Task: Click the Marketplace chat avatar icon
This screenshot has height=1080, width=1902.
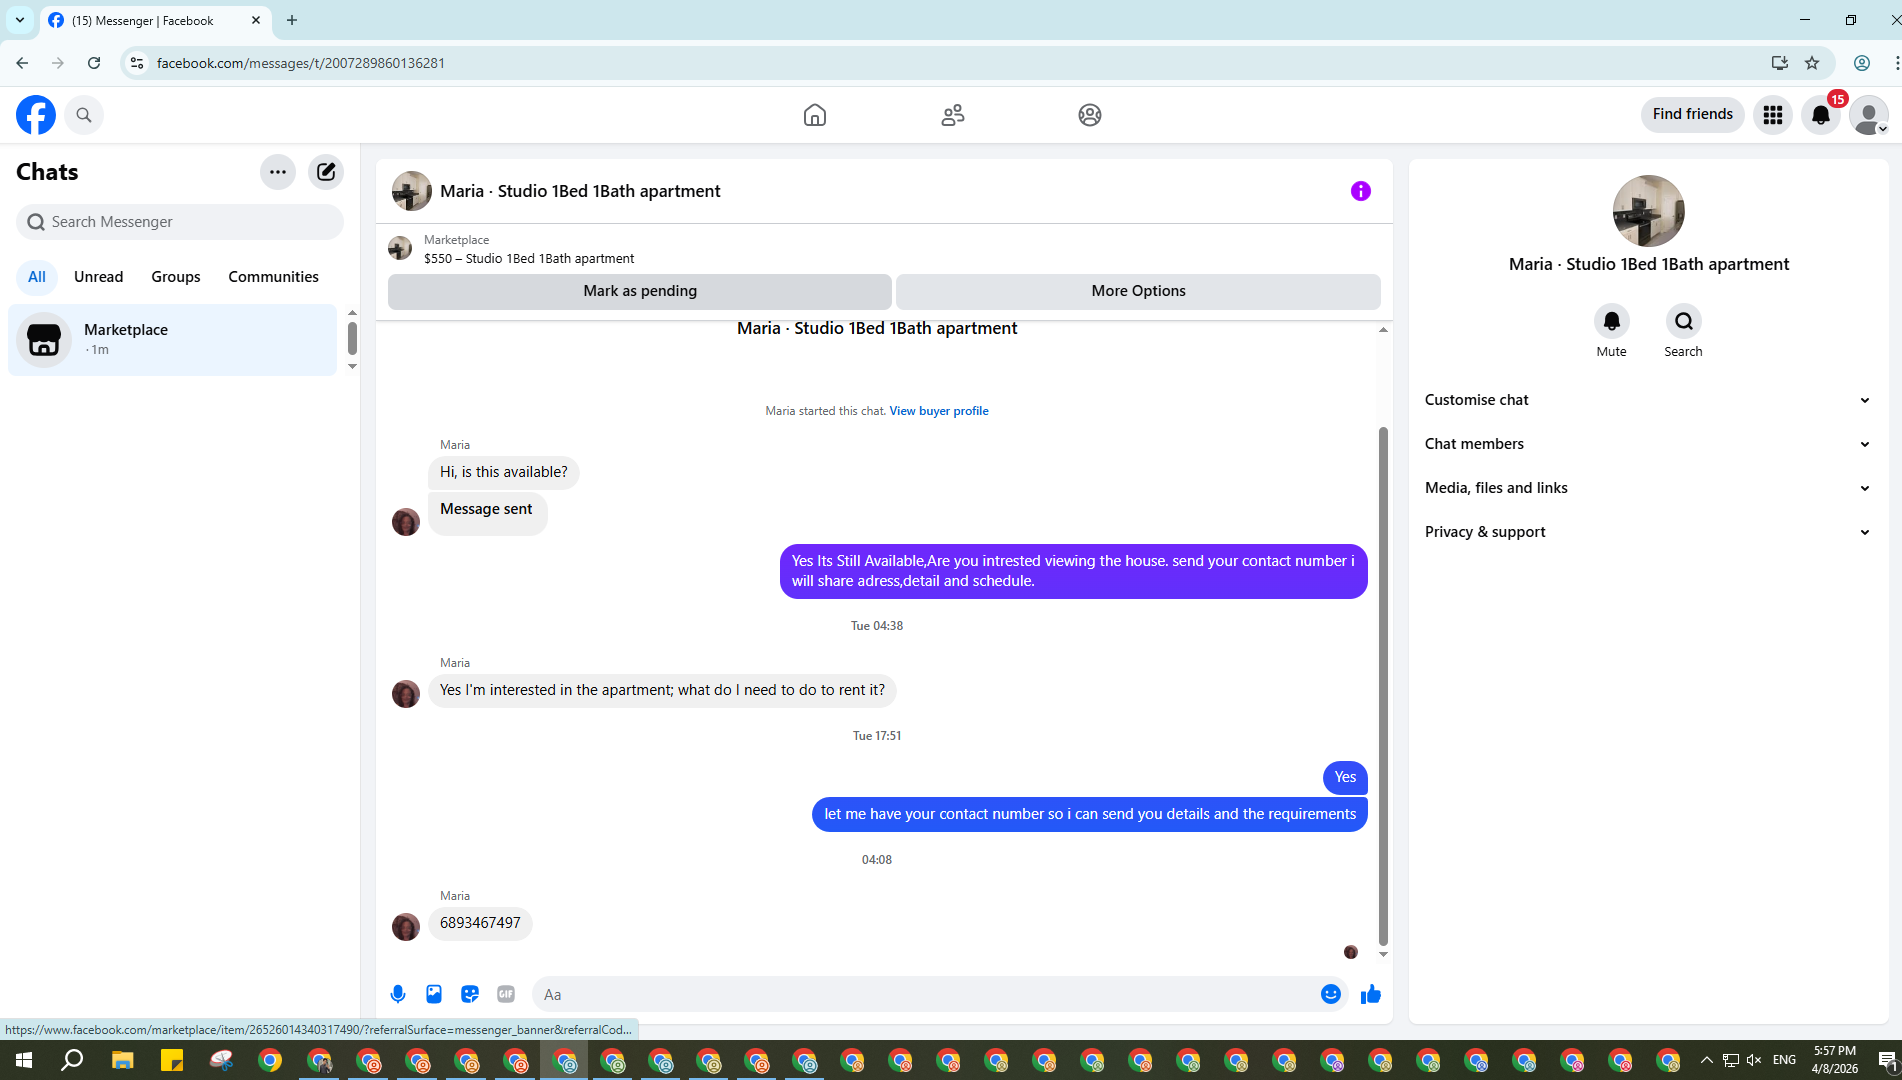Action: tap(44, 340)
